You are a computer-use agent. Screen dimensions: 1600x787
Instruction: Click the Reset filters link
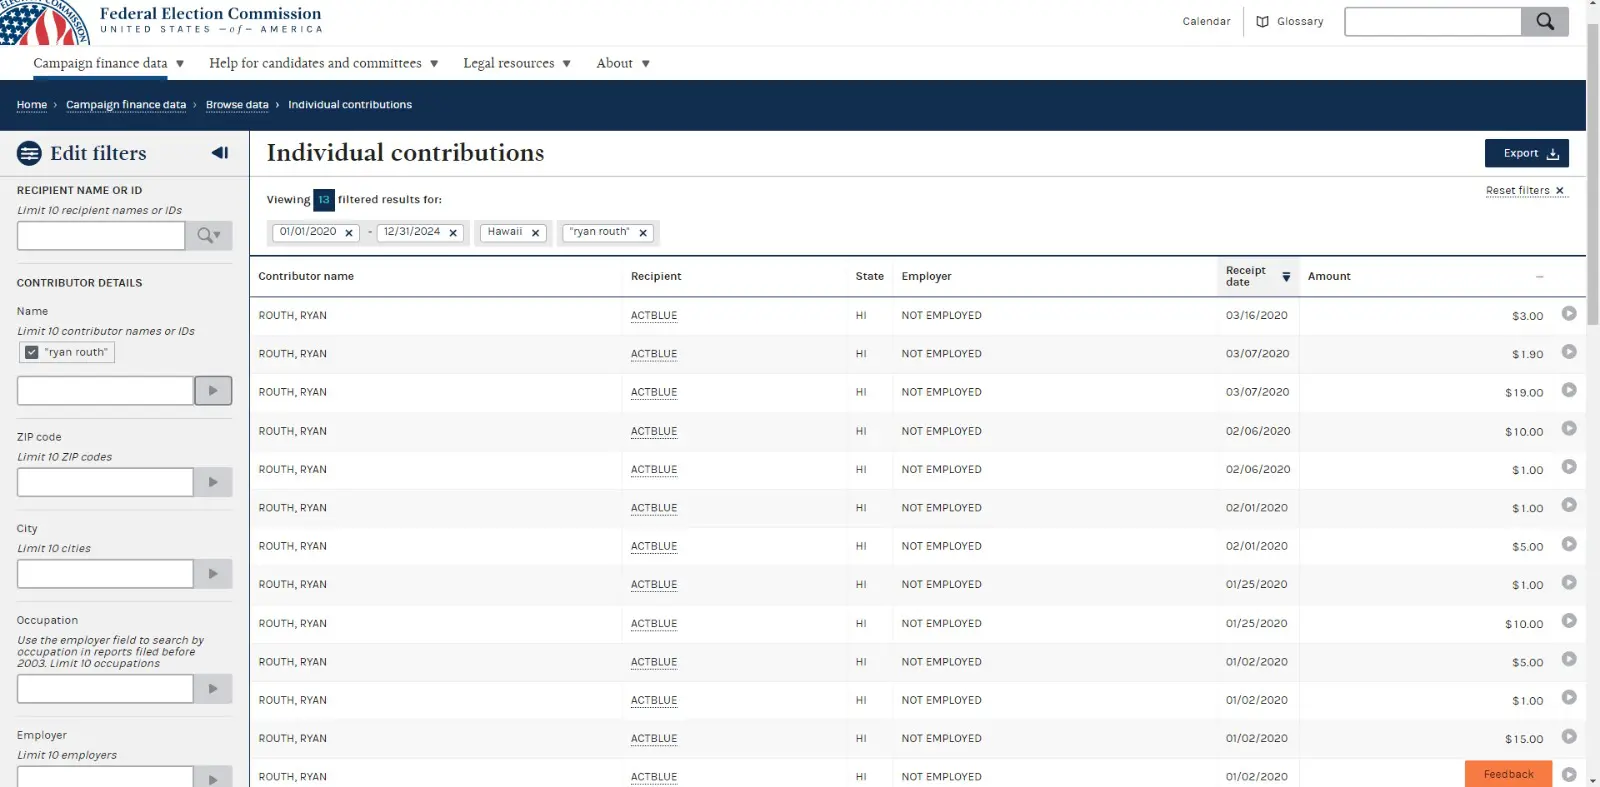coord(1524,190)
